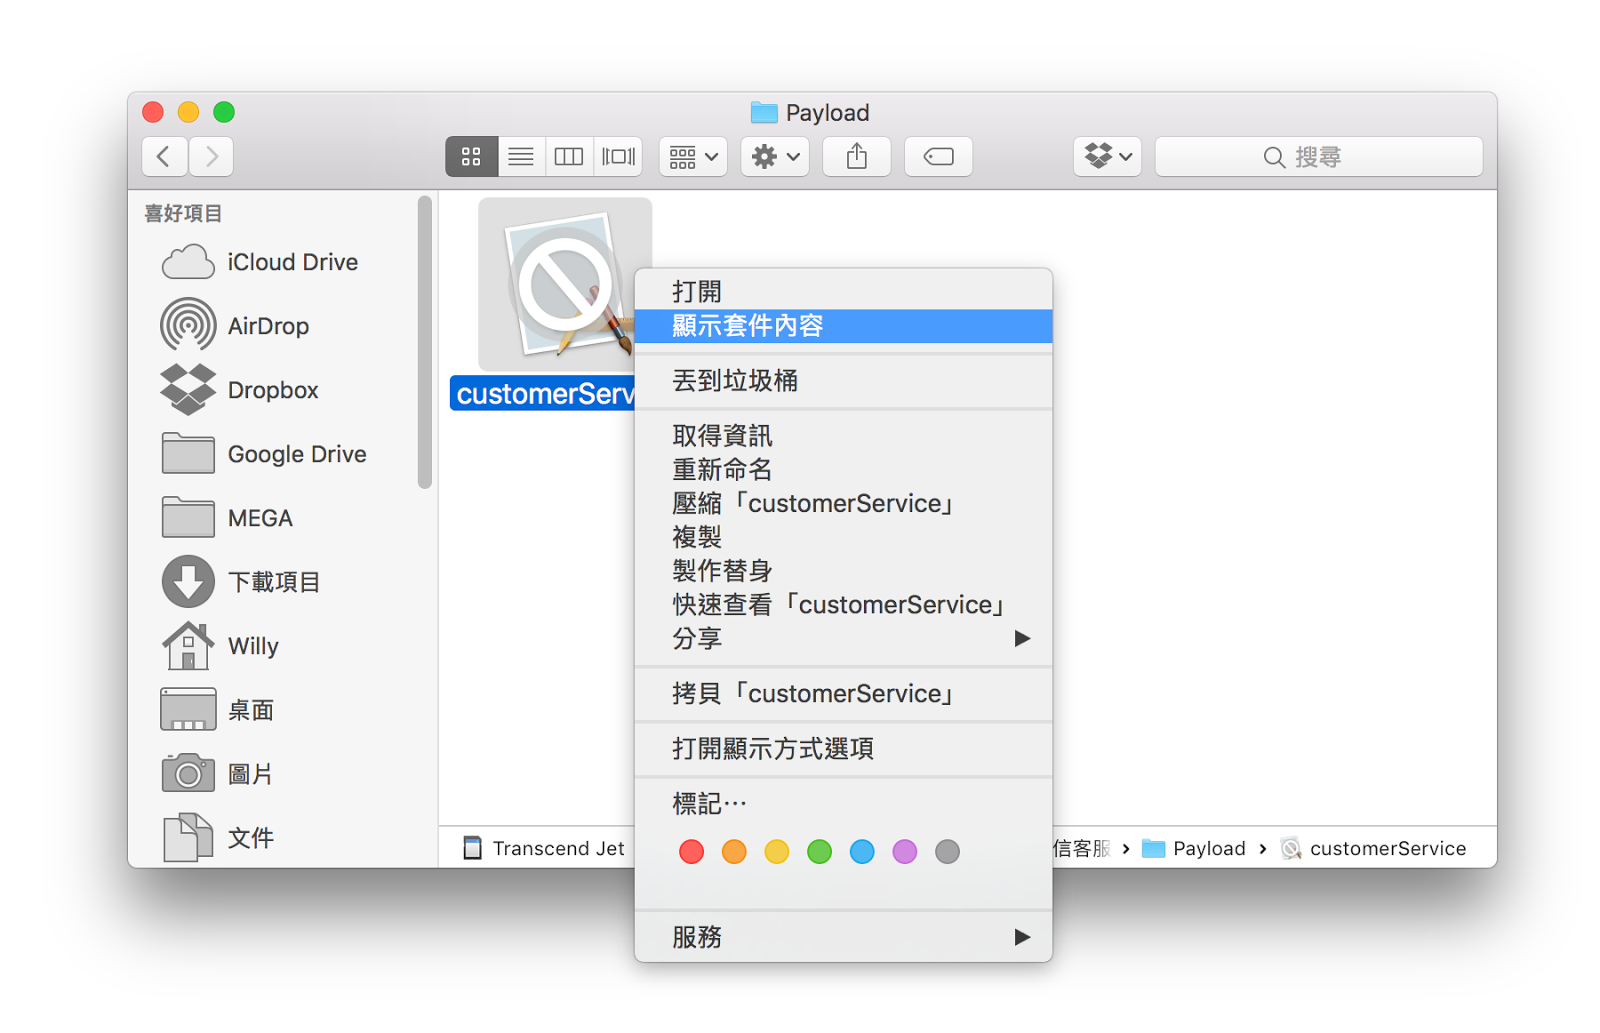
Task: Apply the blue tag color
Action: (x=862, y=851)
